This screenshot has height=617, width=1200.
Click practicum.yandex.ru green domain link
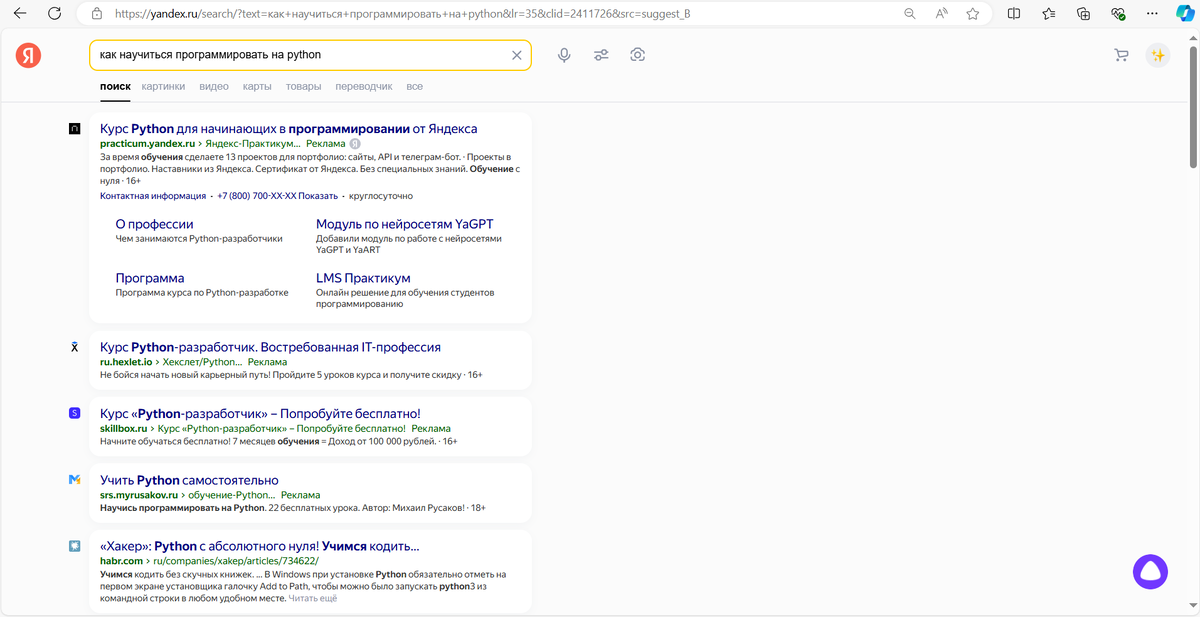(148, 144)
